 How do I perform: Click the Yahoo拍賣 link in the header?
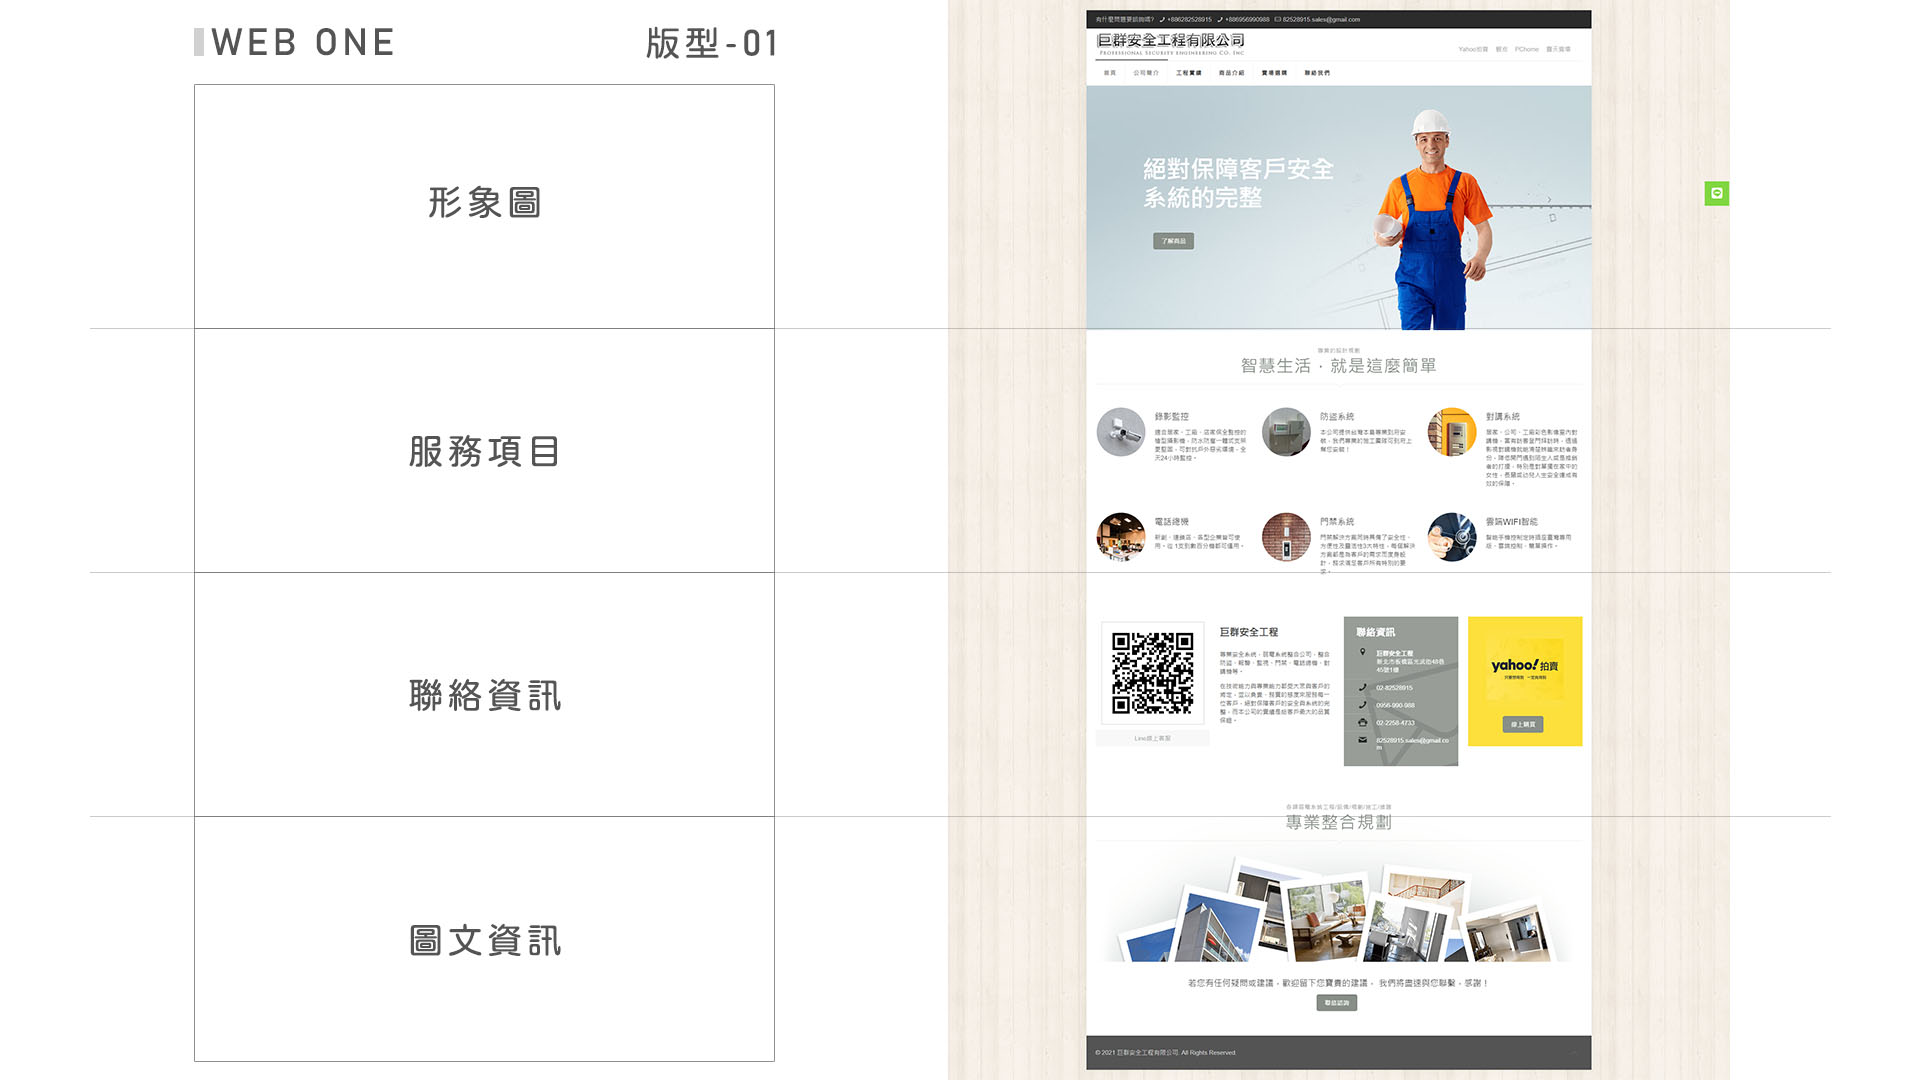click(1472, 49)
